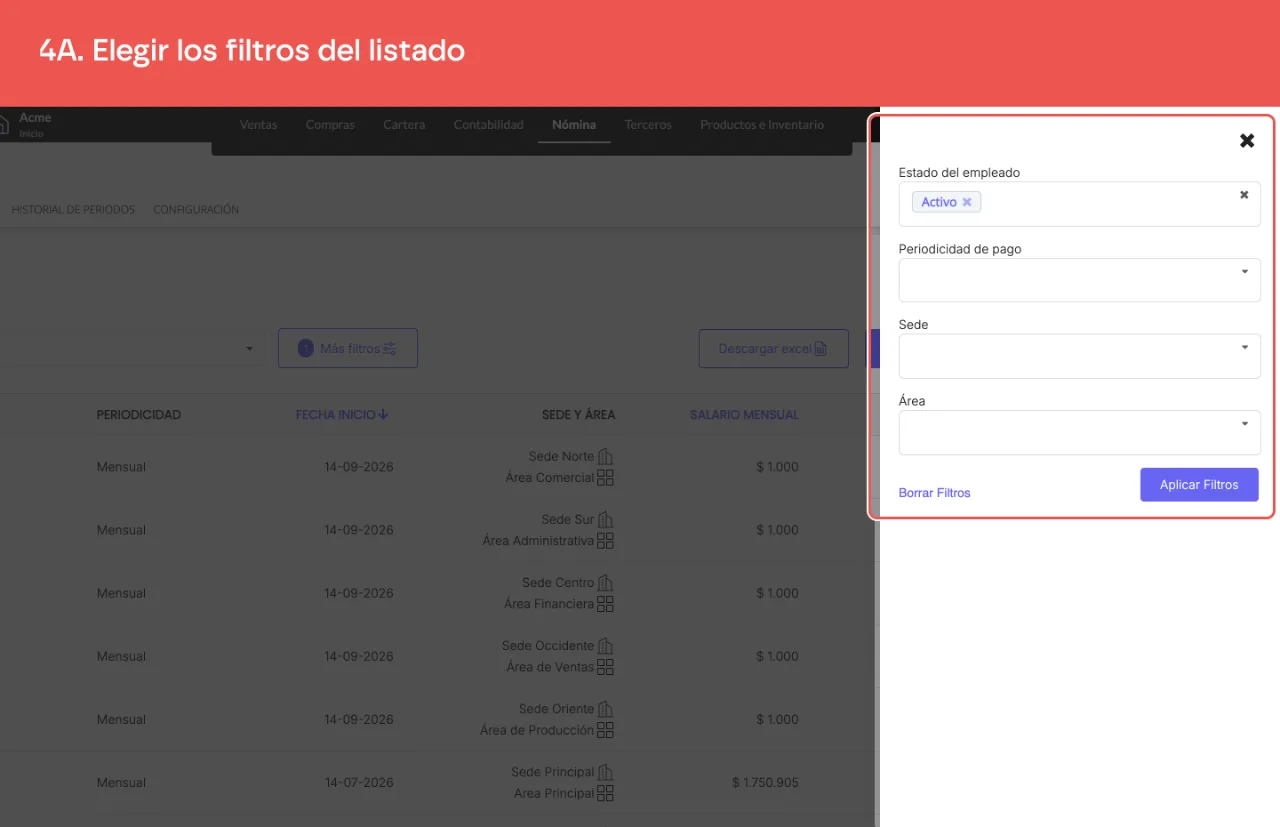
Task: Click the building icon beside Sede Centro
Action: [605, 583]
